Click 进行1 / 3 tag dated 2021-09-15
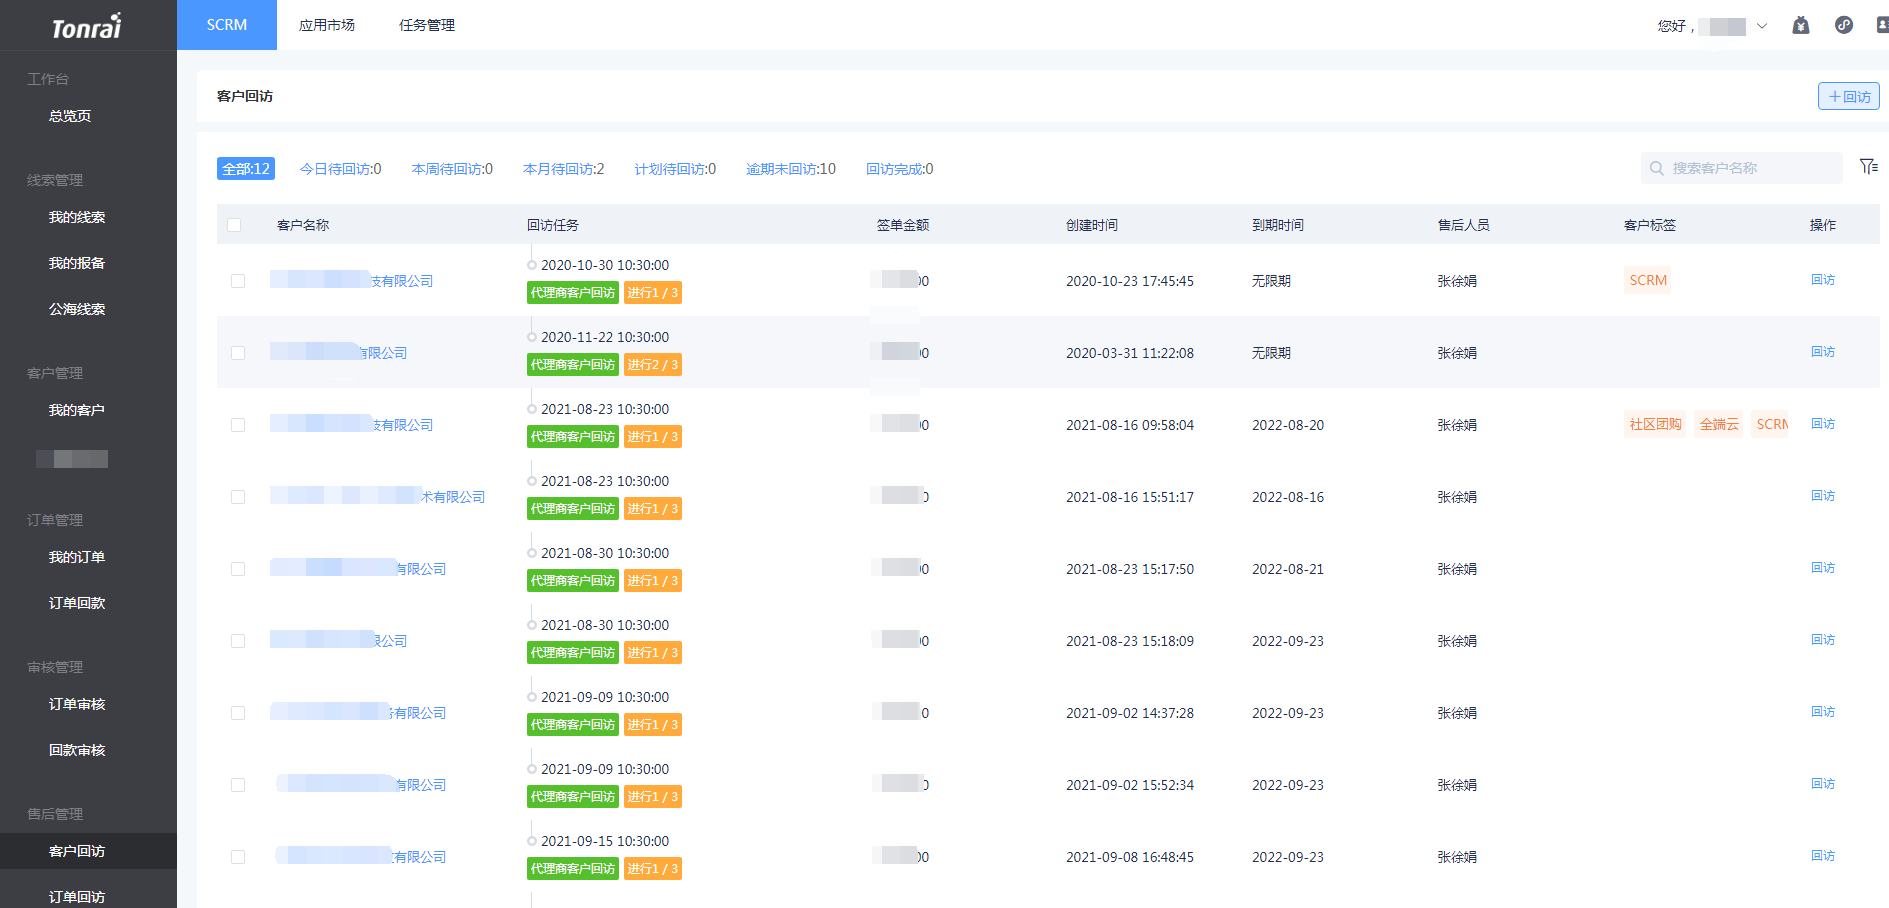This screenshot has height=908, width=1889. pos(653,869)
